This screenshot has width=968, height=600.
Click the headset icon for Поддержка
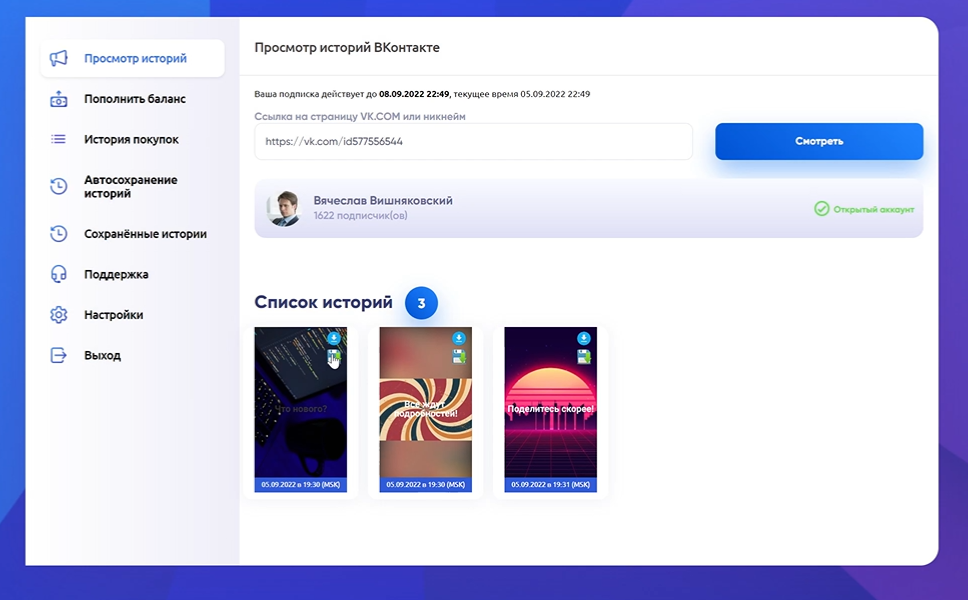point(59,274)
